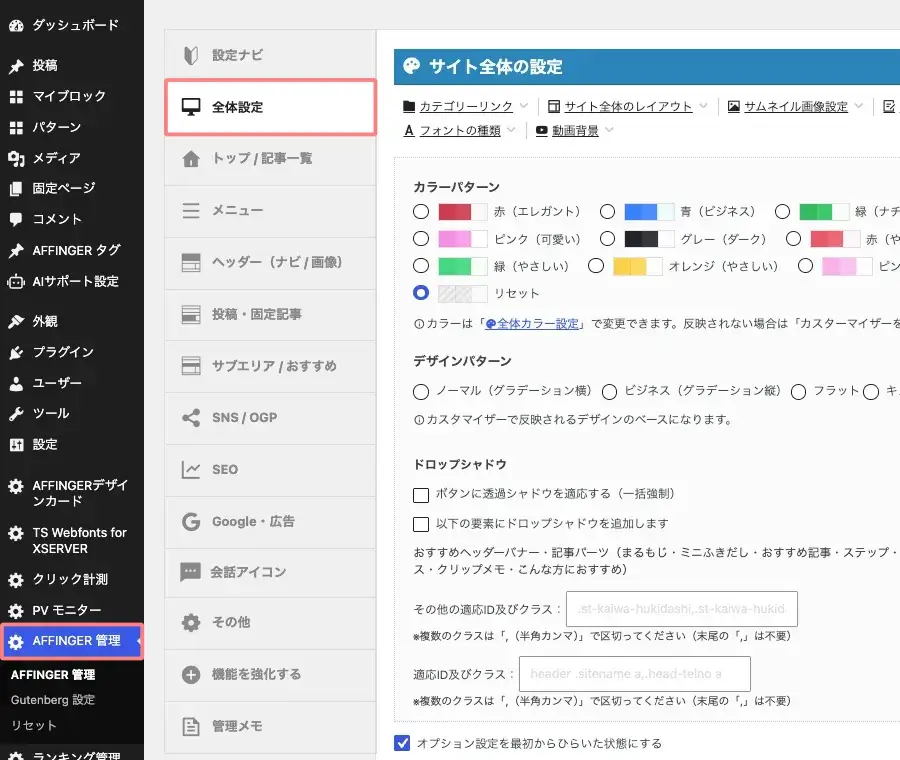This screenshot has width=900, height=760.
Task: Click the PV モニター gear icon
Action: 16,611
